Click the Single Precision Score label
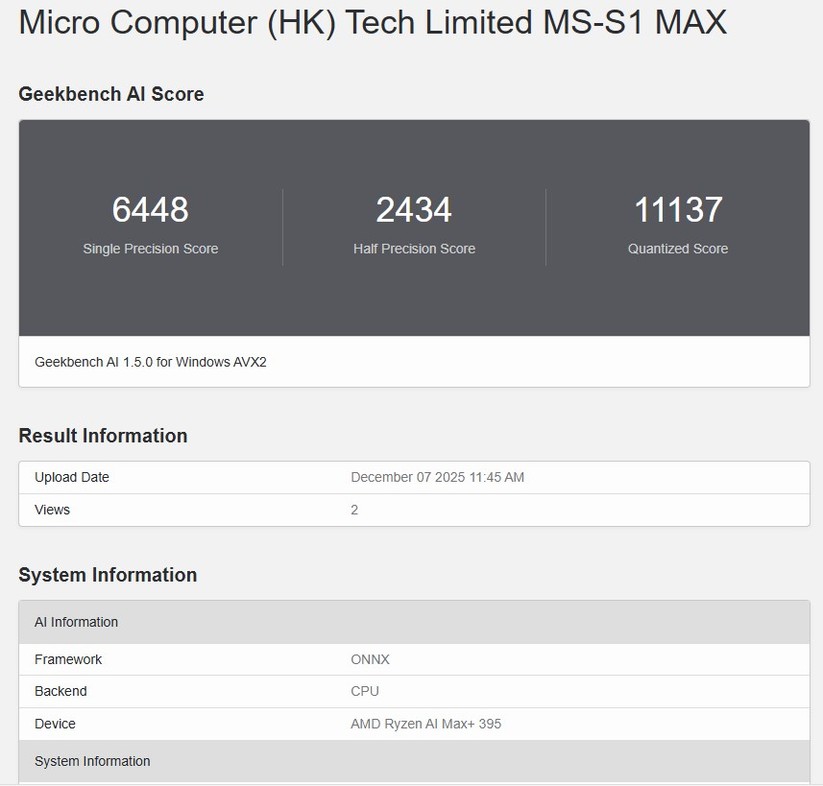 (x=150, y=249)
